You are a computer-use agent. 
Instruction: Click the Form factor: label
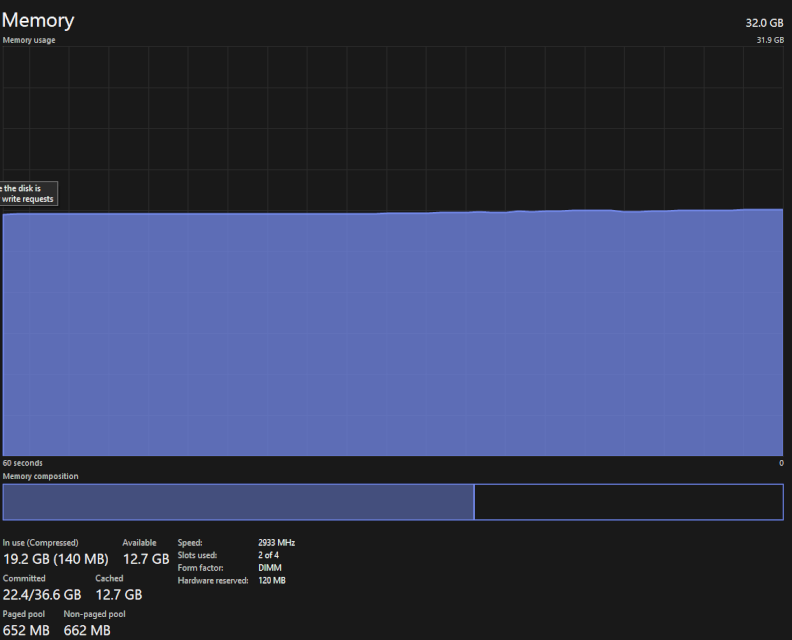(200, 568)
